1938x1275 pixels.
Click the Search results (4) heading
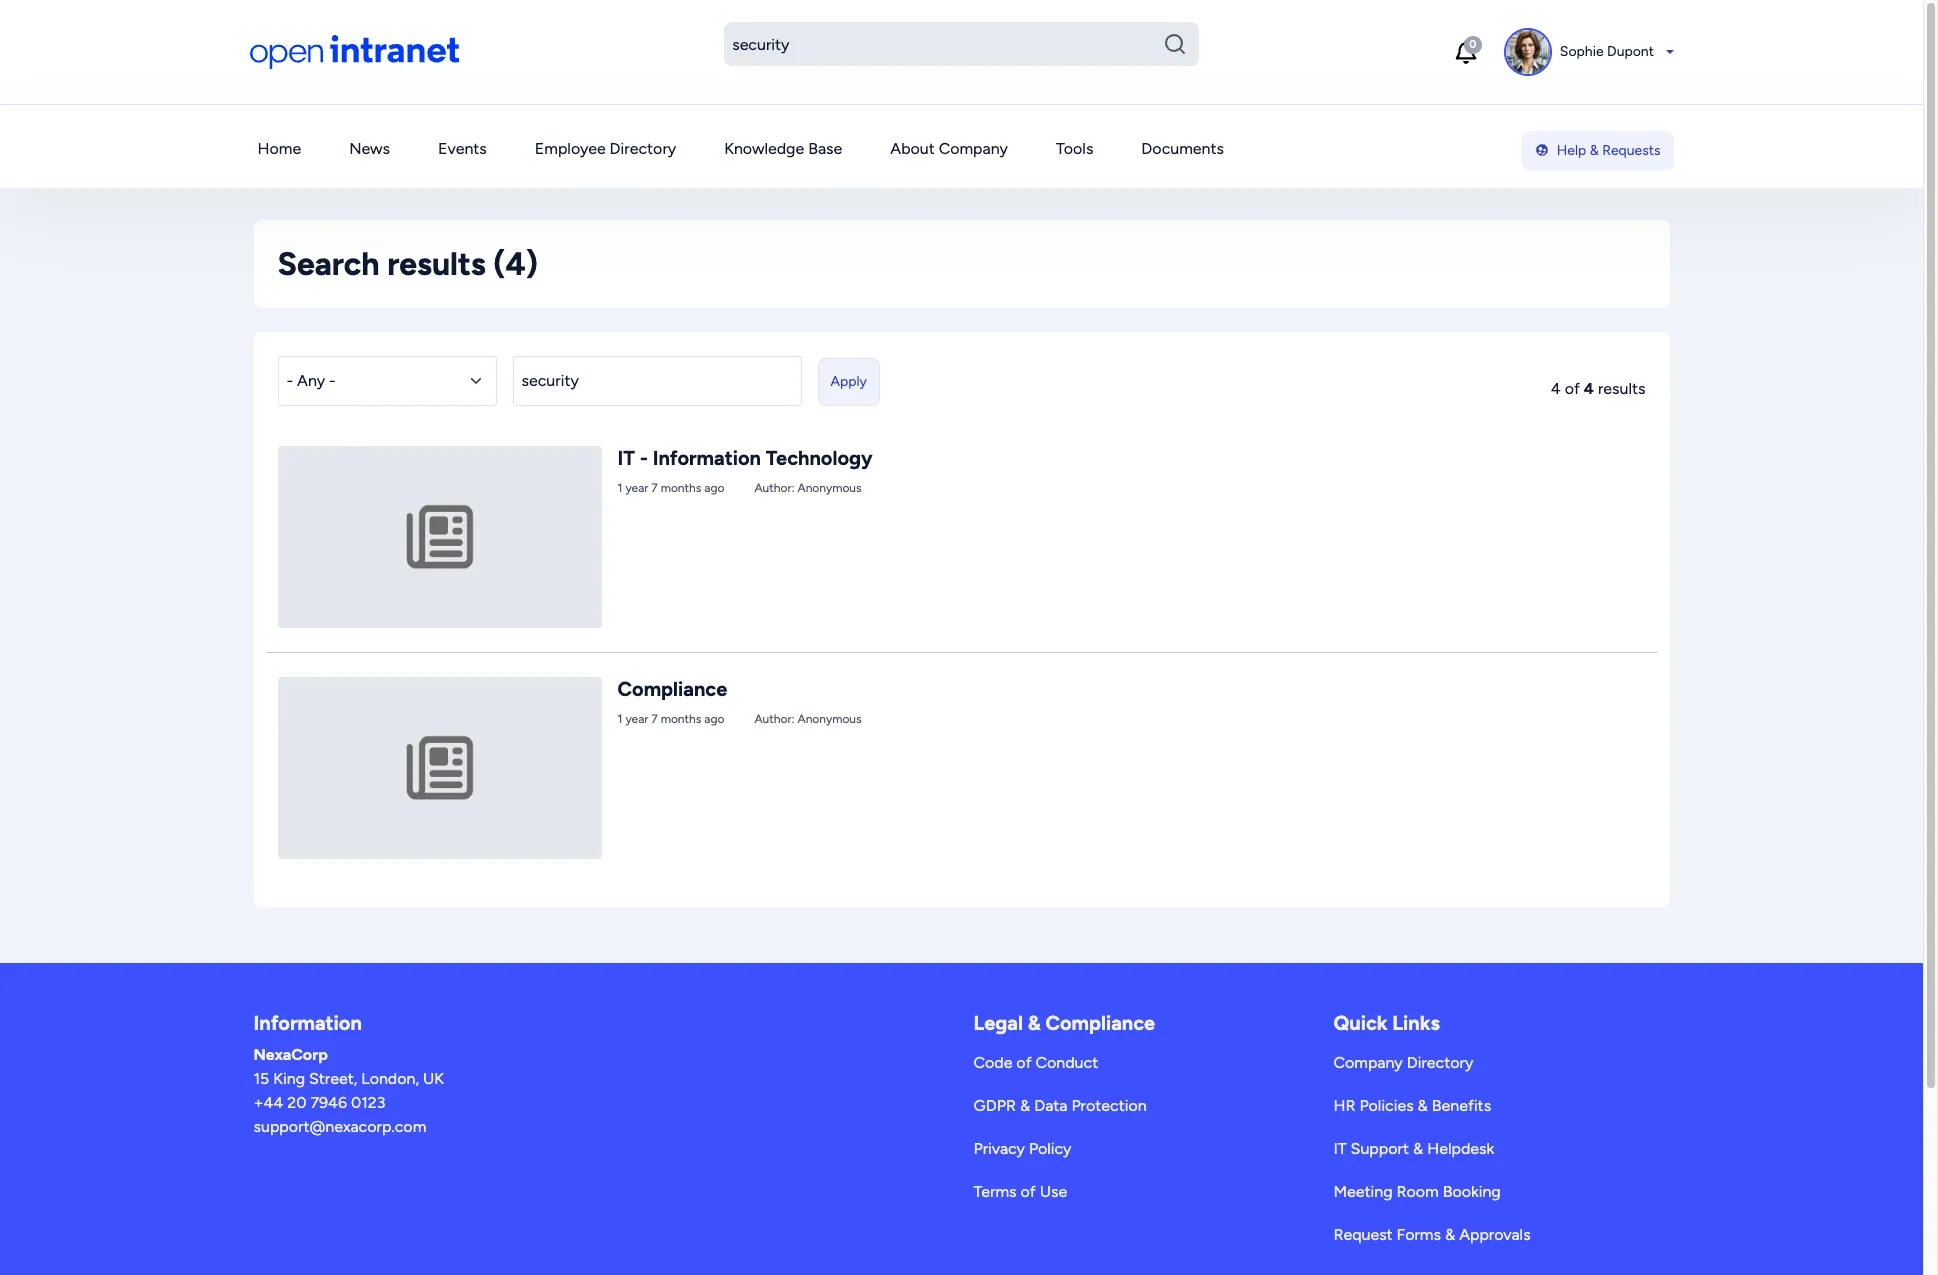407,264
